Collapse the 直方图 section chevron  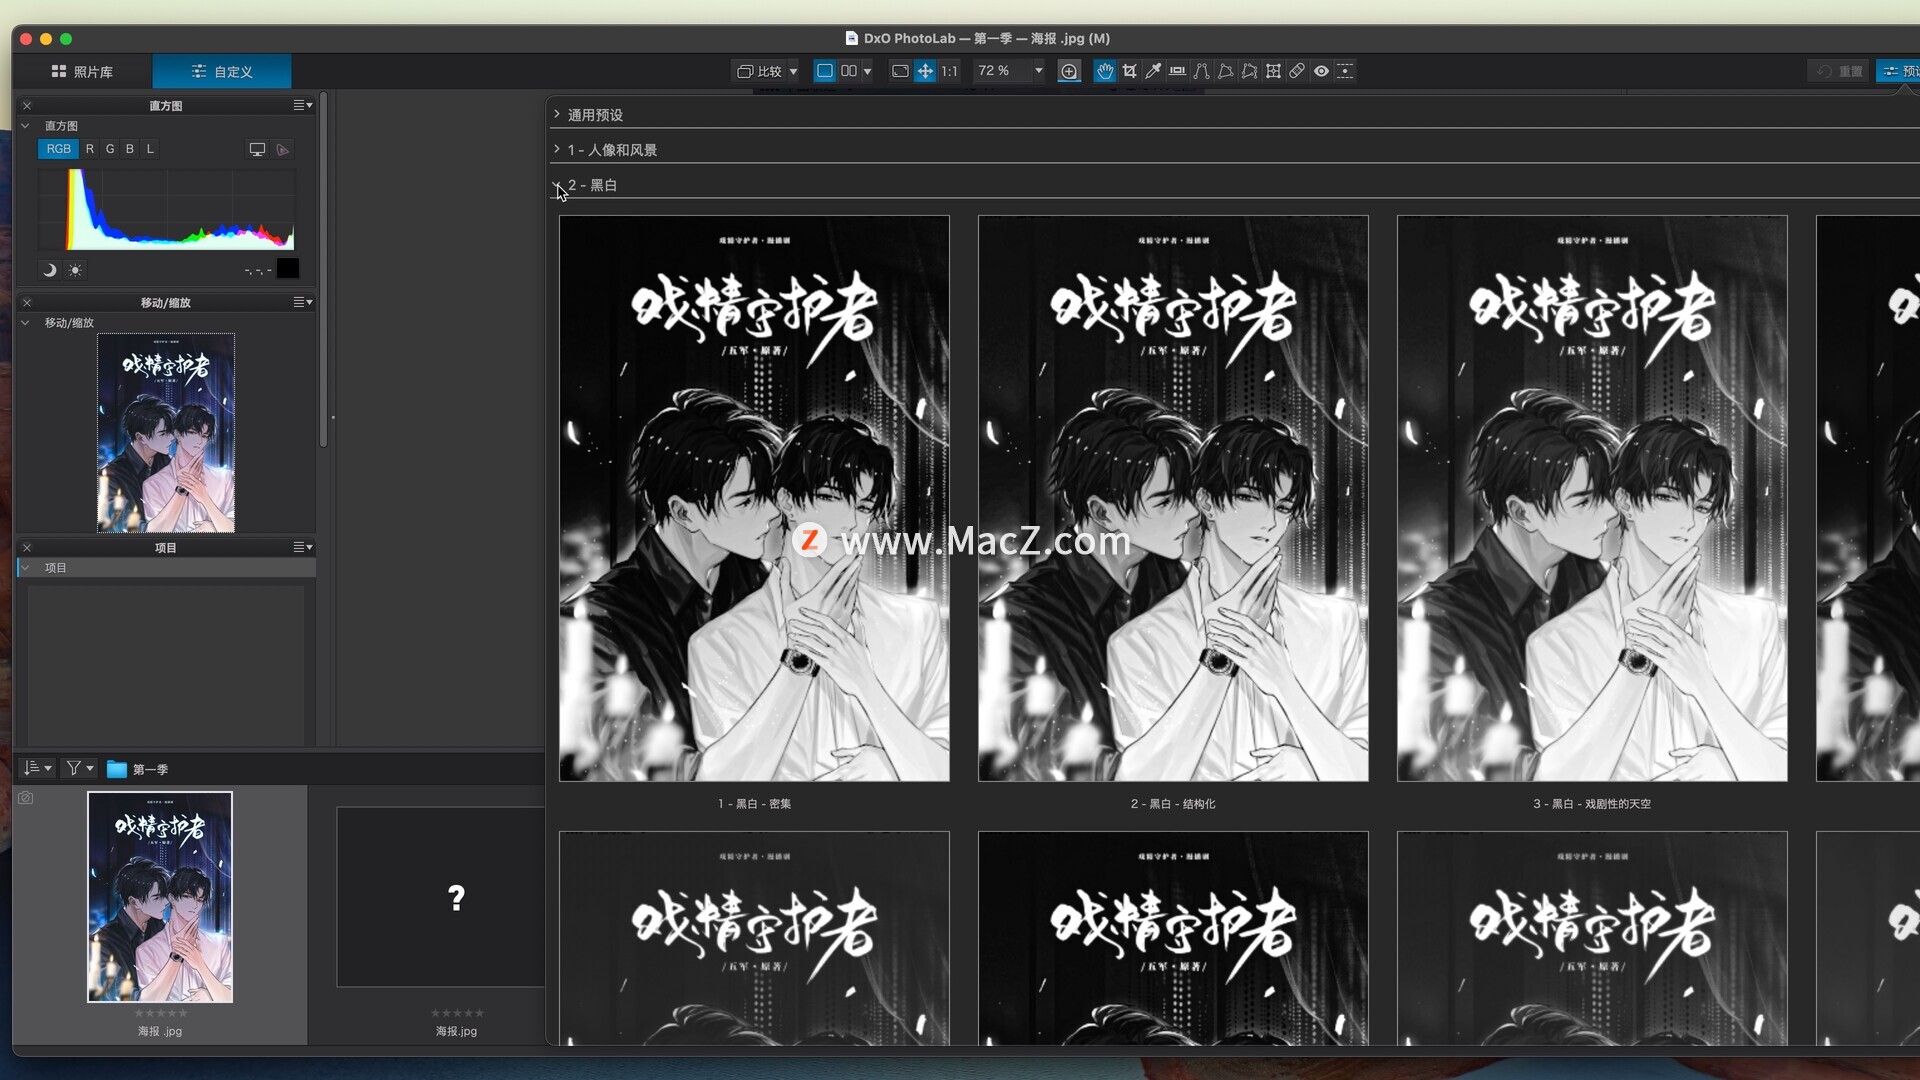click(x=25, y=126)
